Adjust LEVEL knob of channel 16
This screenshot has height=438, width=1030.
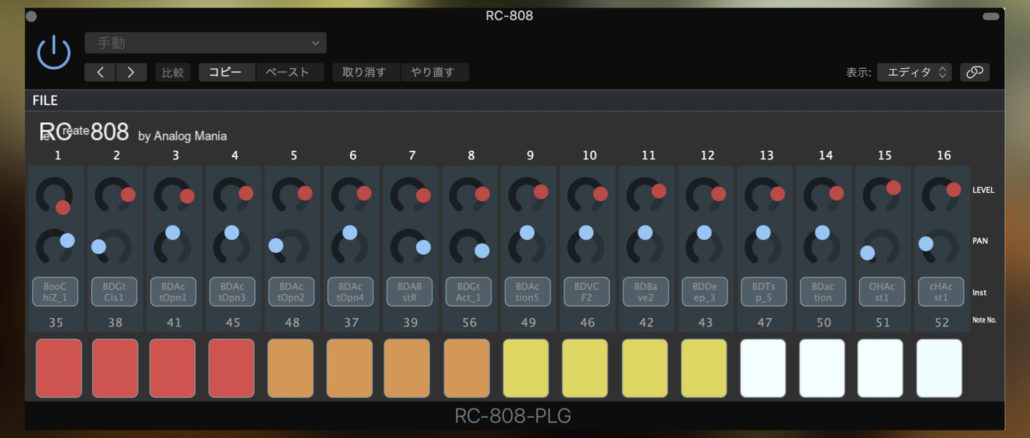(x=941, y=196)
